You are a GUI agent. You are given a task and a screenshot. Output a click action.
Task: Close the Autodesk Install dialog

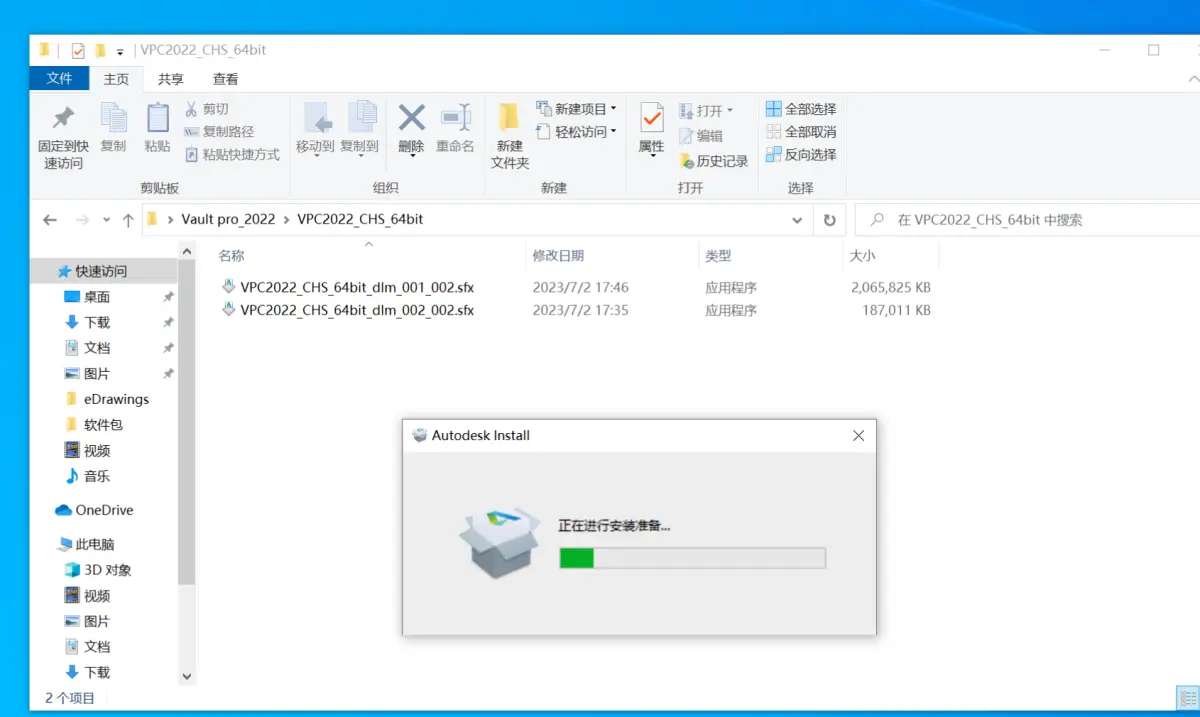tap(858, 435)
